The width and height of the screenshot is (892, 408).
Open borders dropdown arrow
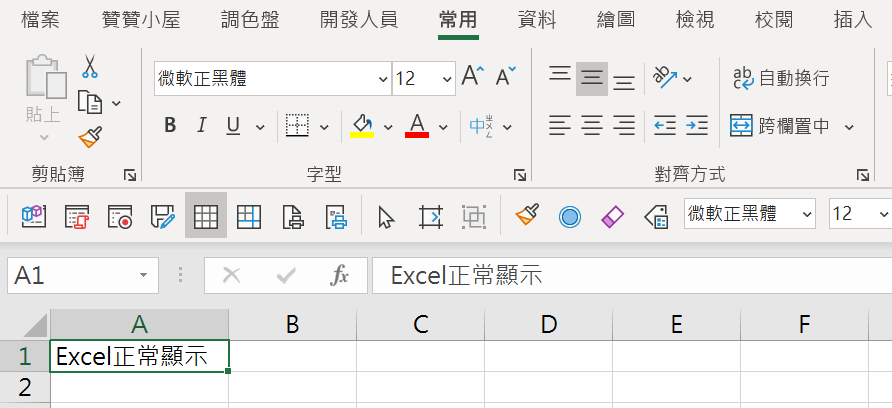click(324, 127)
